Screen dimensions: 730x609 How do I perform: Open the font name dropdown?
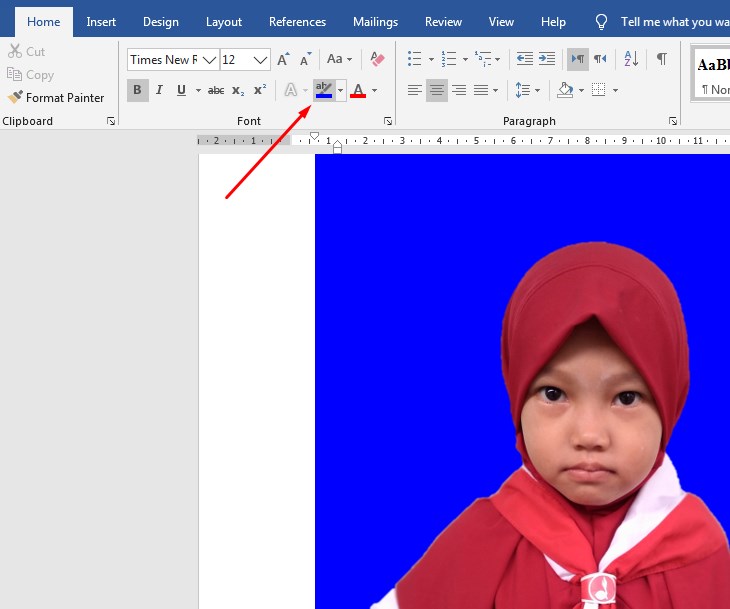point(210,60)
